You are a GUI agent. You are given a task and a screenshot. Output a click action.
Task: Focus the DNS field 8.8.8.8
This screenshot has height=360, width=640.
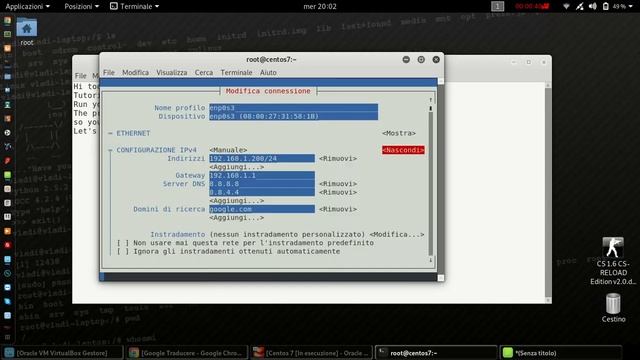click(x=262, y=184)
